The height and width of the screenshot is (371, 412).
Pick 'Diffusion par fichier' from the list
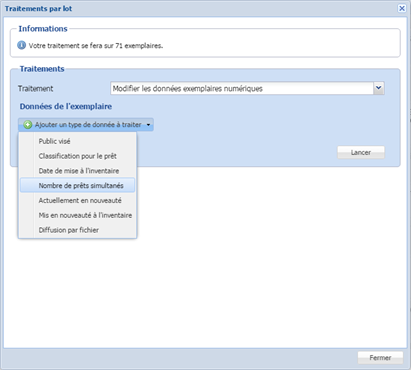point(77,230)
